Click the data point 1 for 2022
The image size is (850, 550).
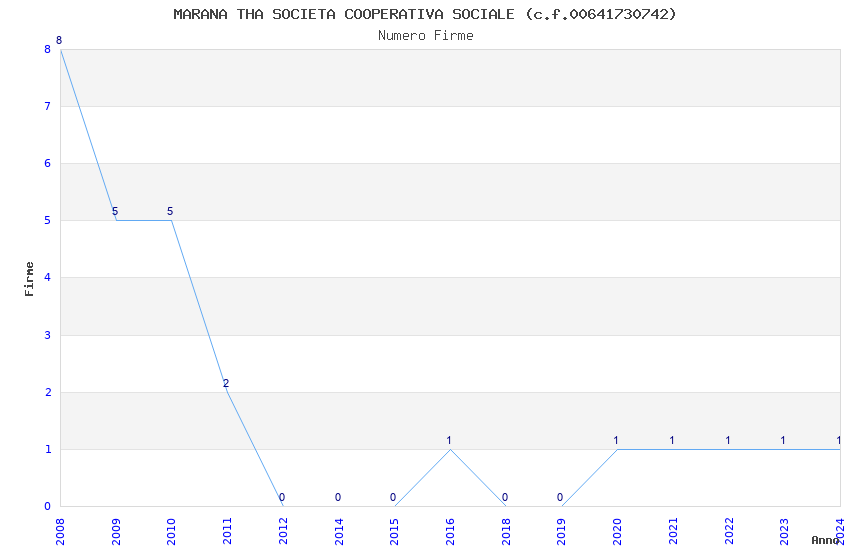tap(727, 441)
